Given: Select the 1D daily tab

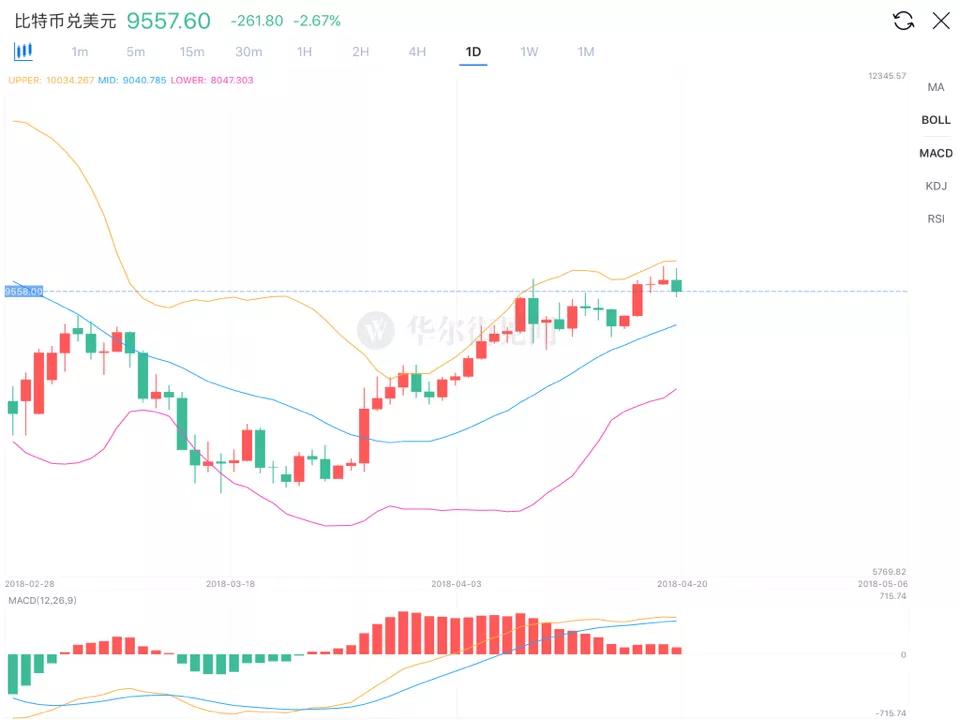Looking at the screenshot, I should [473, 52].
